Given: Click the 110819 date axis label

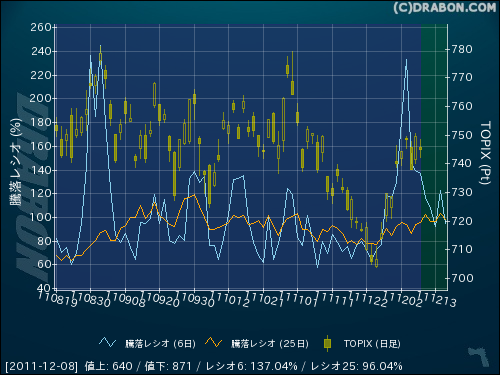Looking at the screenshot, I should point(57,298).
